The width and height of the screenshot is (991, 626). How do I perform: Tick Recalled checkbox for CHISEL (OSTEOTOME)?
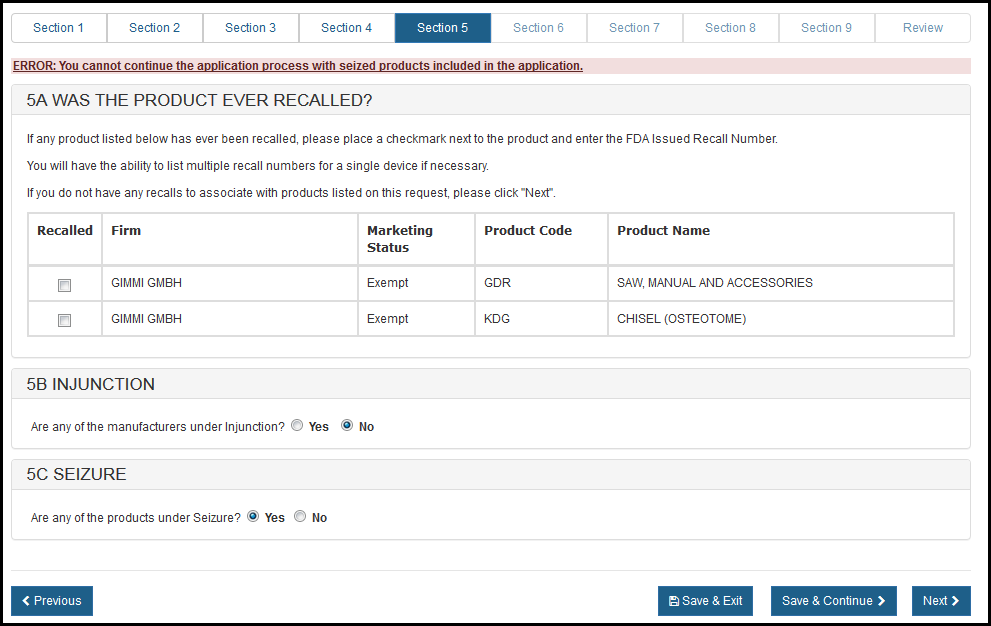click(65, 321)
